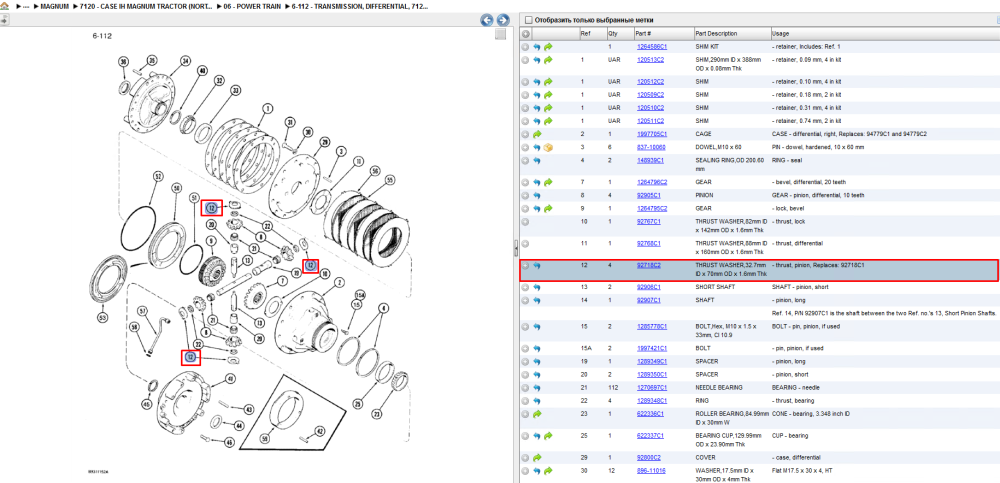Image resolution: width=1000 pixels, height=483 pixels.
Task: Toggle grey marker circle for THRUST WASHER 92767C1
Action: pyautogui.click(x=526, y=221)
